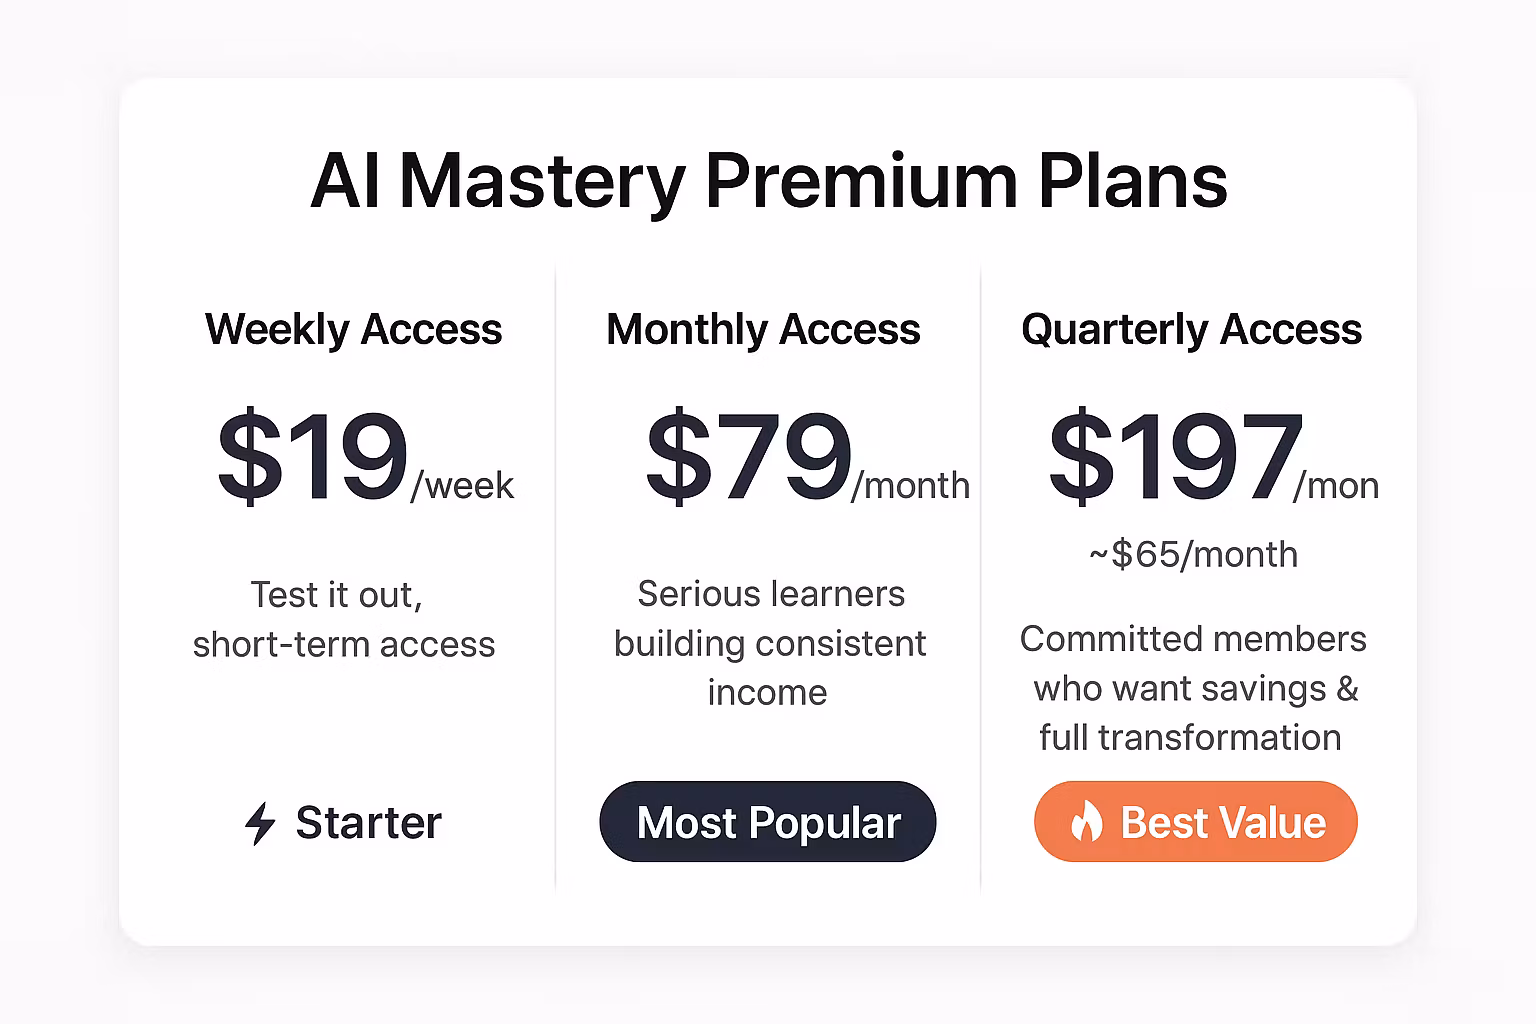Click the /week billing period text
This screenshot has width=1536, height=1024.
pos(462,486)
